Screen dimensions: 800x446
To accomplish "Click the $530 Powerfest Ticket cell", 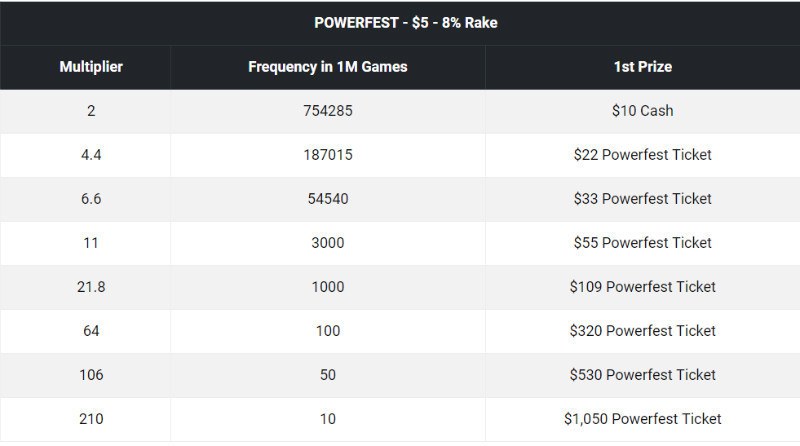I will coord(642,375).
